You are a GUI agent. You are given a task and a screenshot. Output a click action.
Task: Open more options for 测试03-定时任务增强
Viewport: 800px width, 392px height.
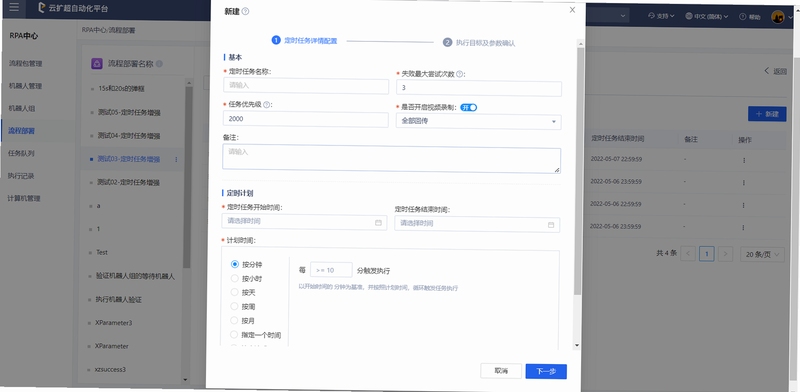177,160
